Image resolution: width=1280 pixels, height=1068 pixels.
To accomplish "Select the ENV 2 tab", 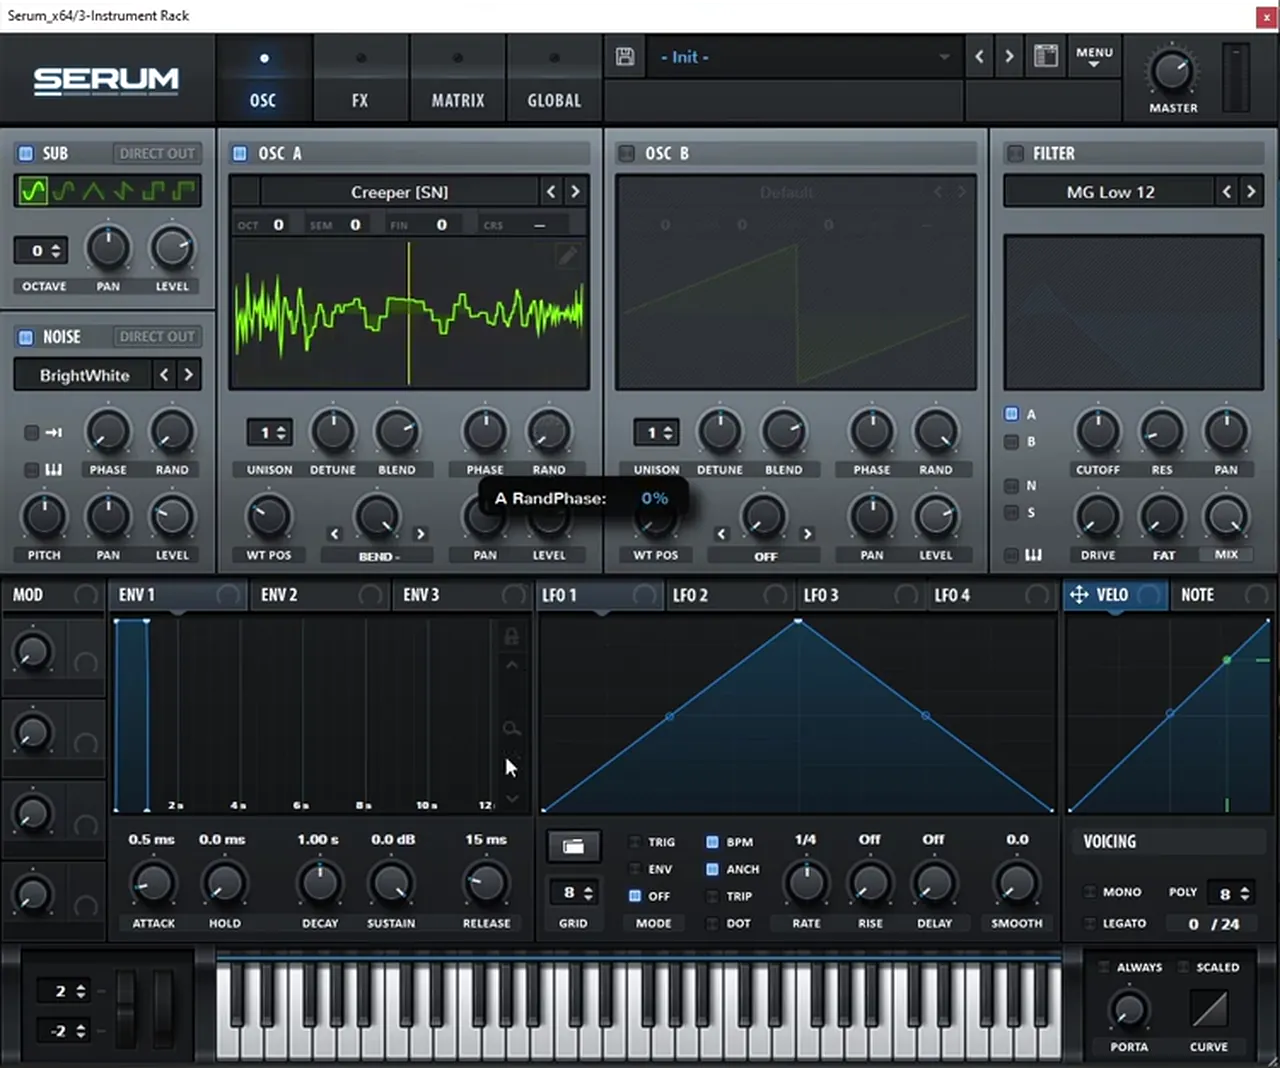I will pos(320,595).
